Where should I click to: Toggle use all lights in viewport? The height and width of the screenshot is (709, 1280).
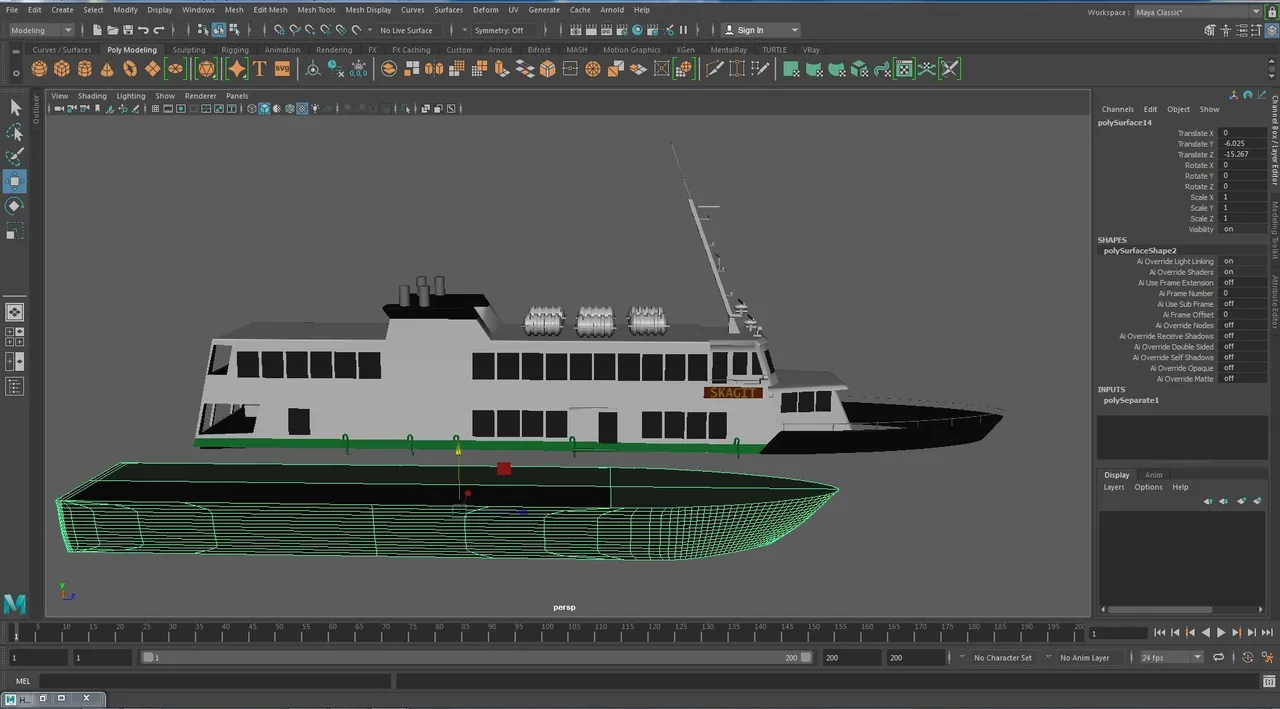point(315,109)
